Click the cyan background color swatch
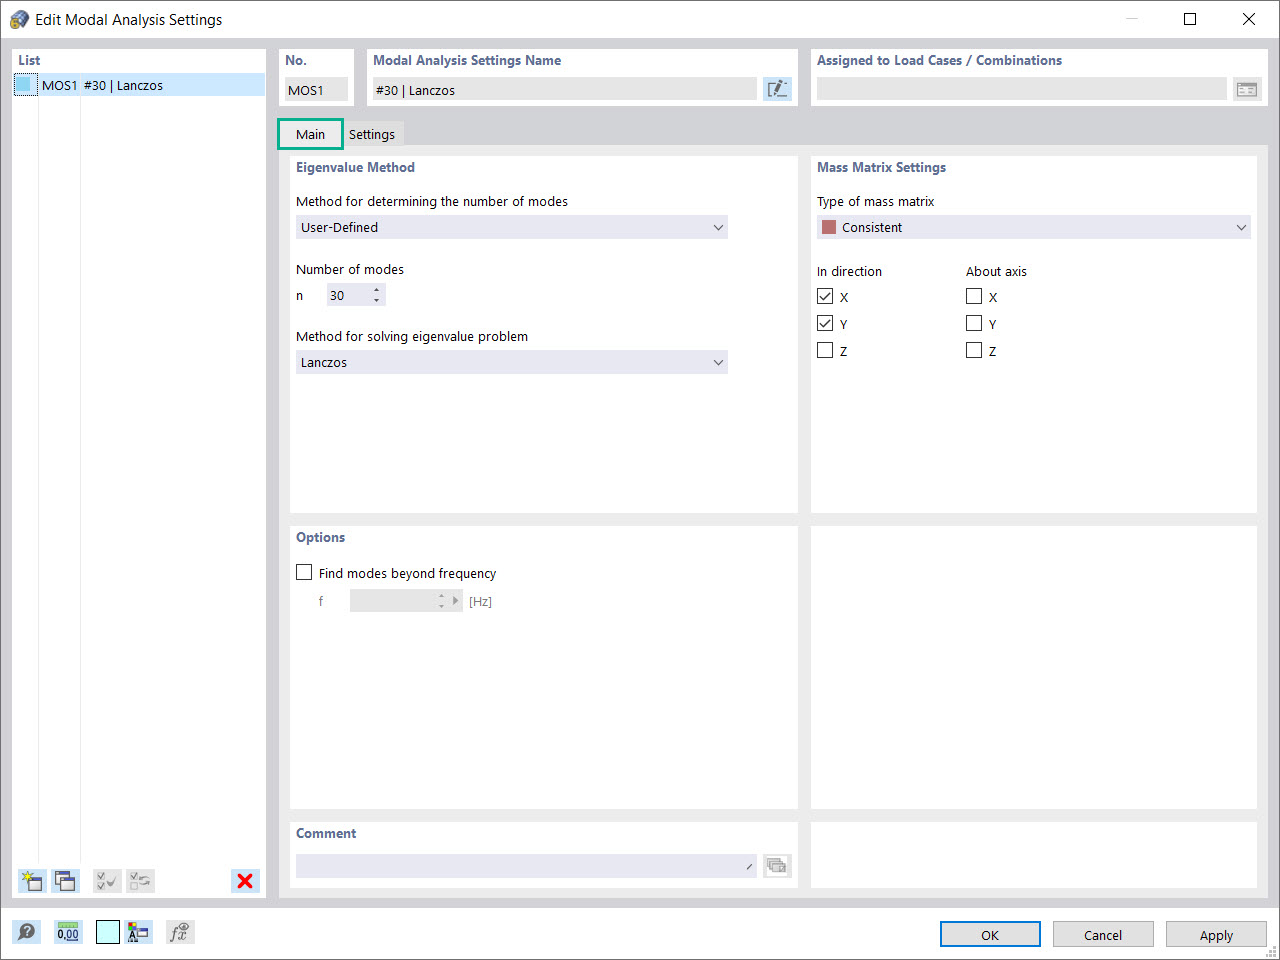1280x960 pixels. [107, 931]
